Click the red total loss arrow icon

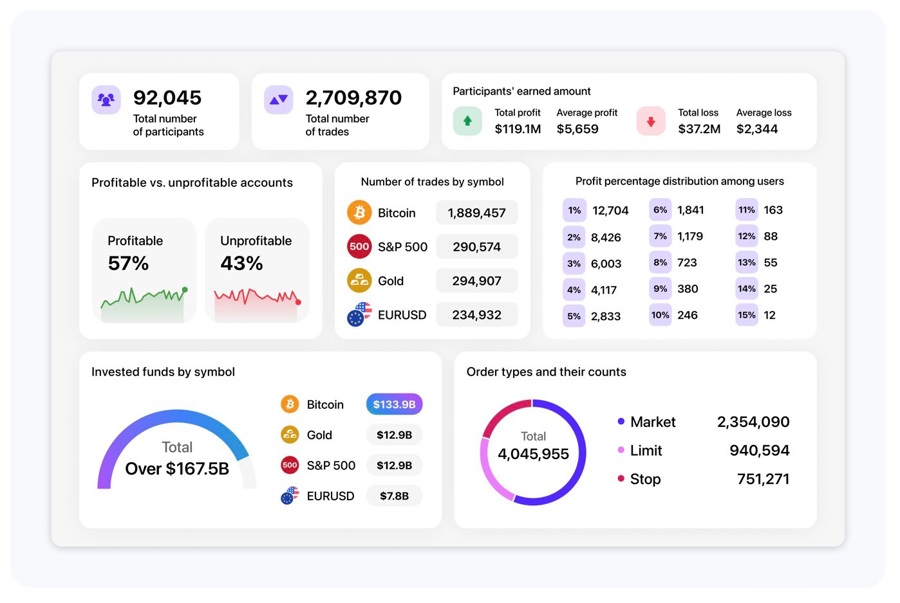(x=651, y=121)
